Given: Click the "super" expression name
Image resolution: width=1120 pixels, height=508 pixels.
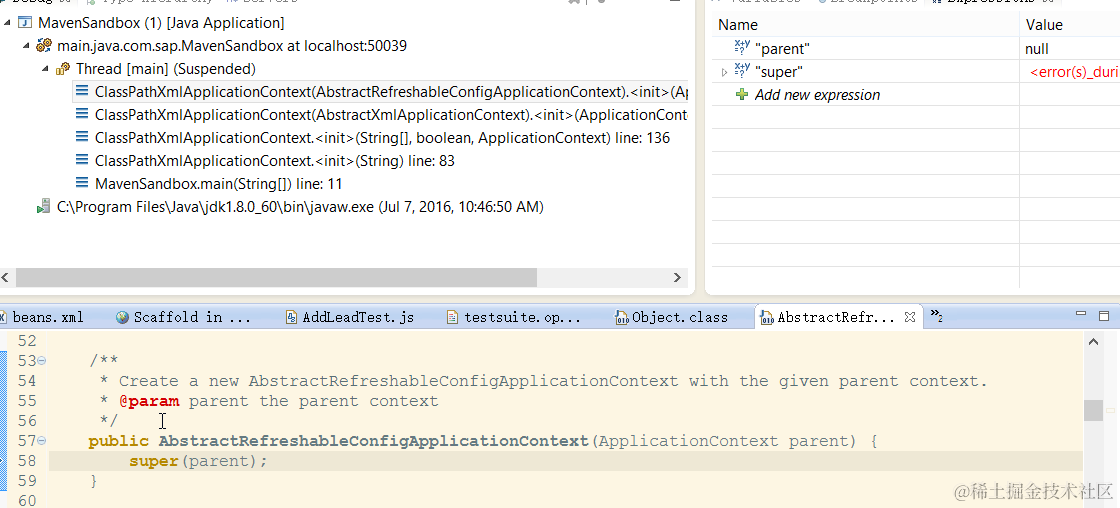Looking at the screenshot, I should click(x=779, y=71).
